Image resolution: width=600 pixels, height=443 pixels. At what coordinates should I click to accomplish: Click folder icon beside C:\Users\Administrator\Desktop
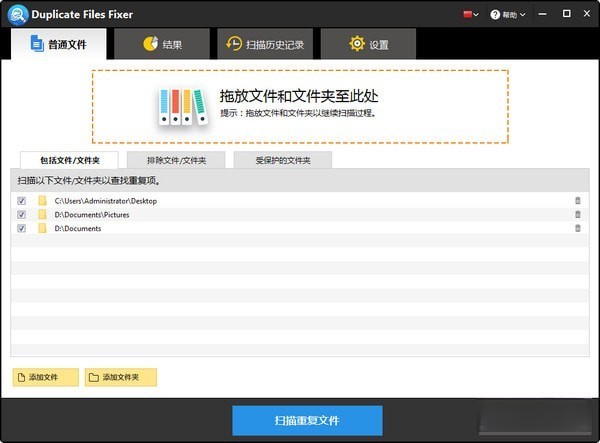click(x=42, y=200)
